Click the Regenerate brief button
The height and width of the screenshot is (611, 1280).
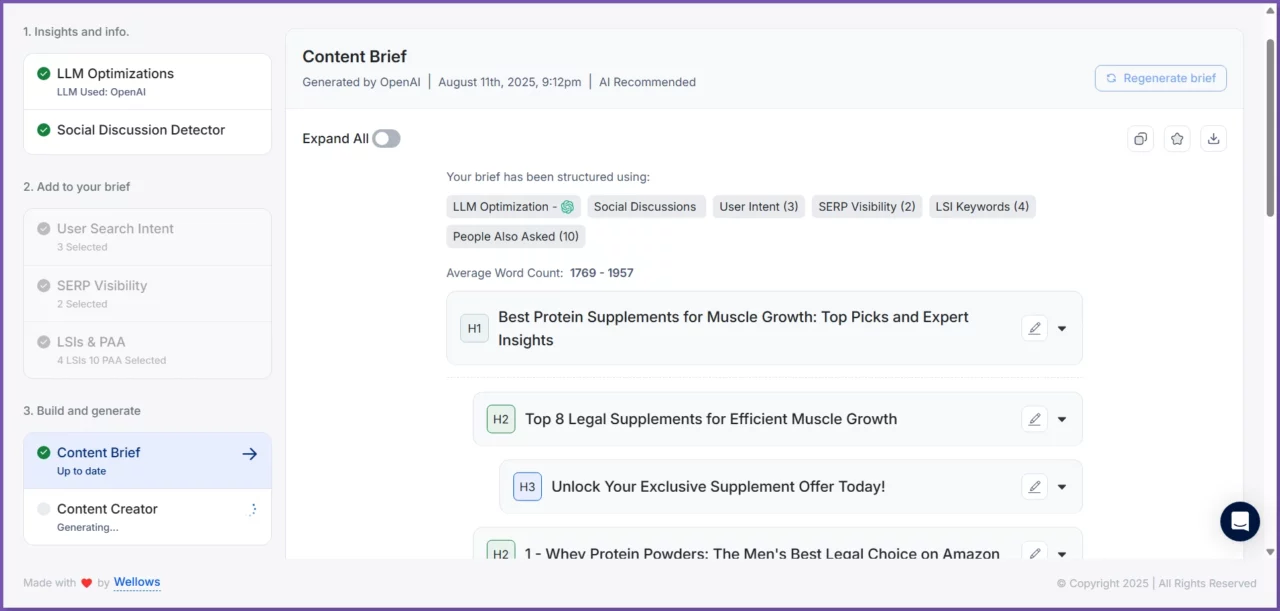click(1160, 78)
